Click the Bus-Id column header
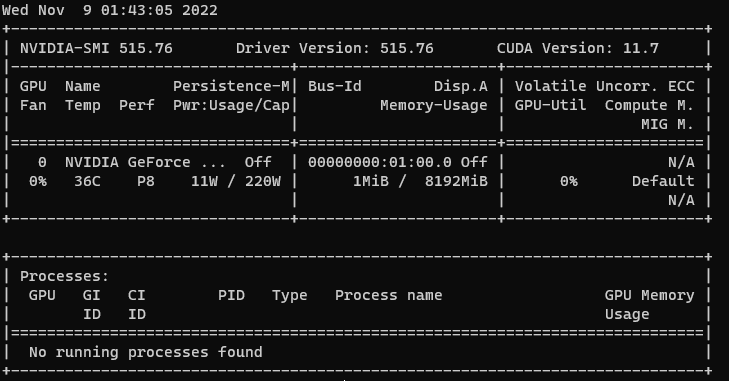 coord(335,87)
